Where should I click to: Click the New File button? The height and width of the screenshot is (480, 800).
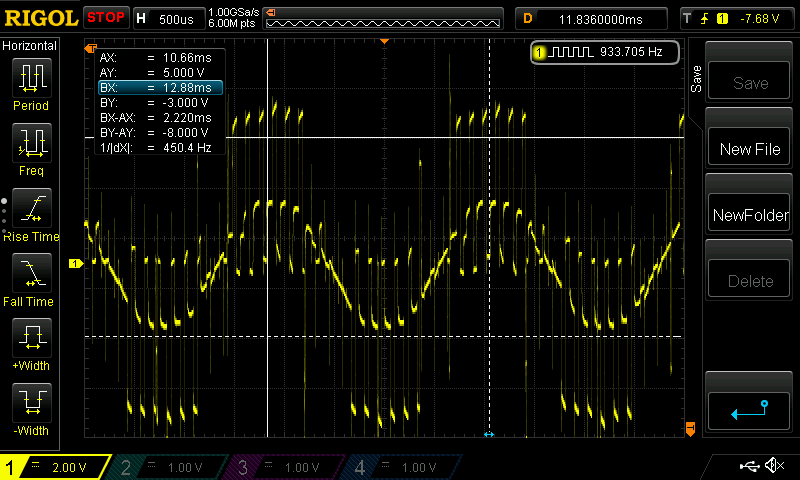click(x=748, y=146)
